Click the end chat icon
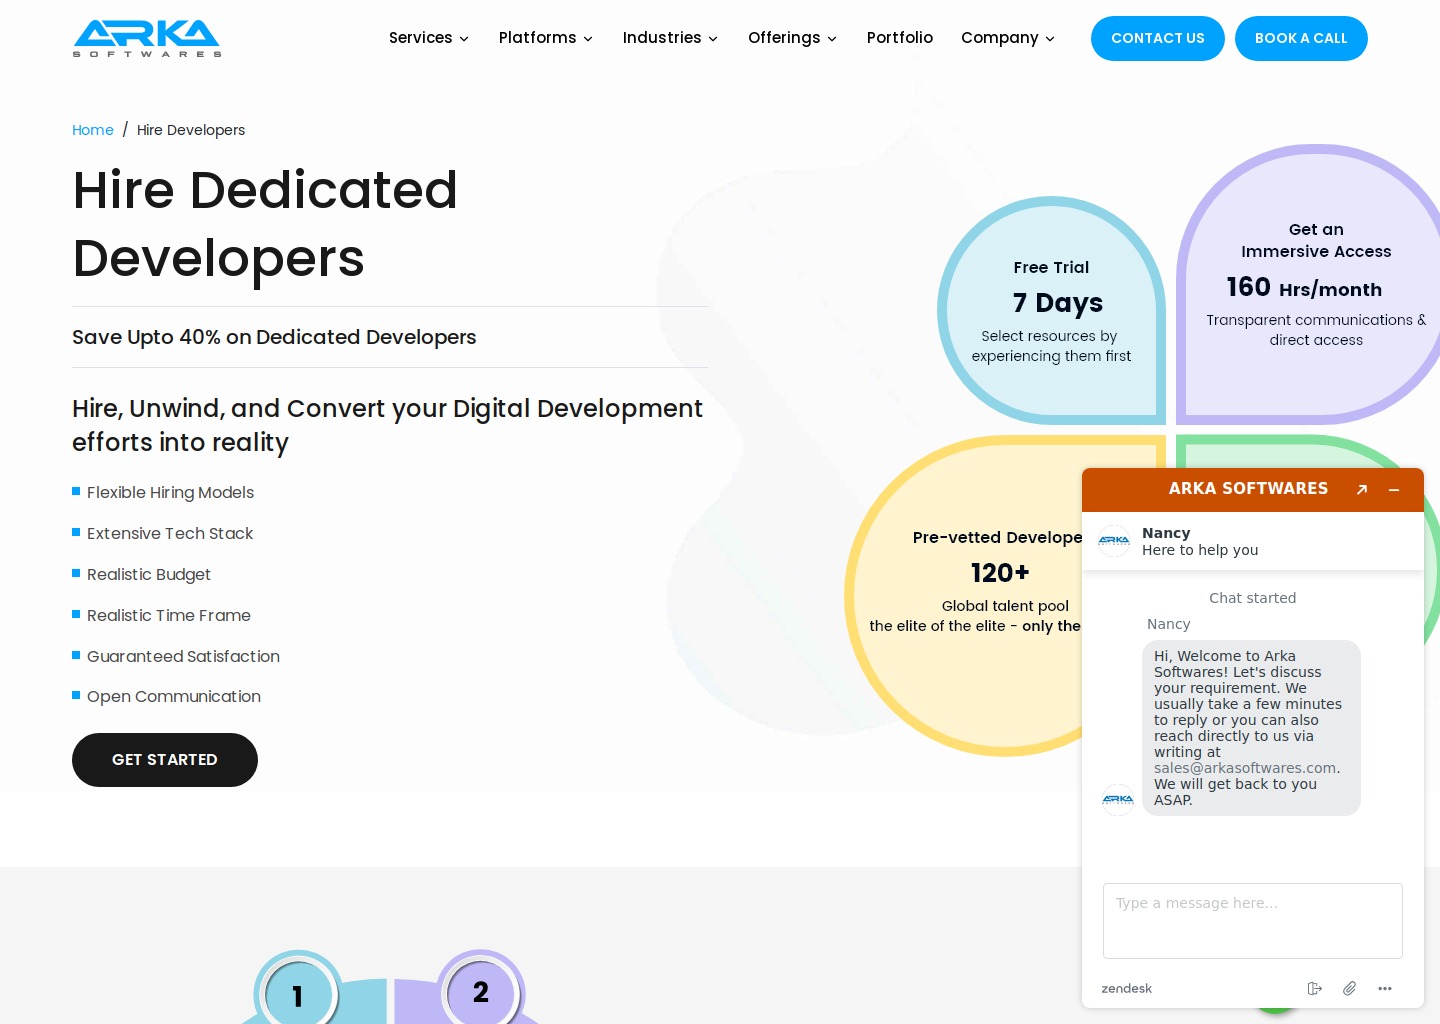The width and height of the screenshot is (1440, 1024). (1315, 988)
